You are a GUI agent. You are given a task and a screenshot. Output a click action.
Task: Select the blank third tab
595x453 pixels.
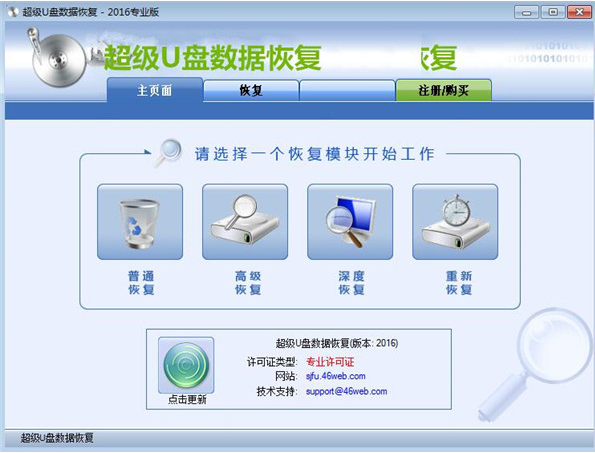point(347,90)
